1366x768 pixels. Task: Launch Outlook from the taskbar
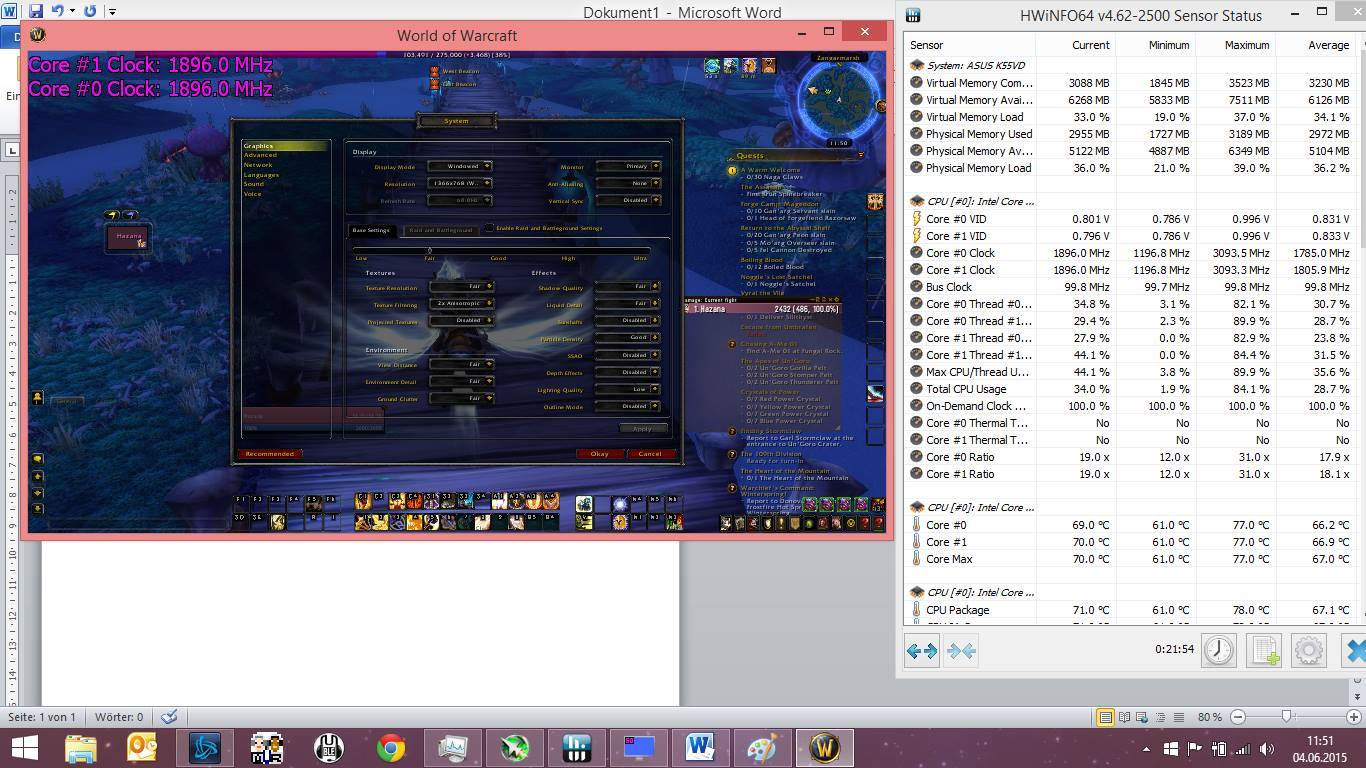point(143,748)
